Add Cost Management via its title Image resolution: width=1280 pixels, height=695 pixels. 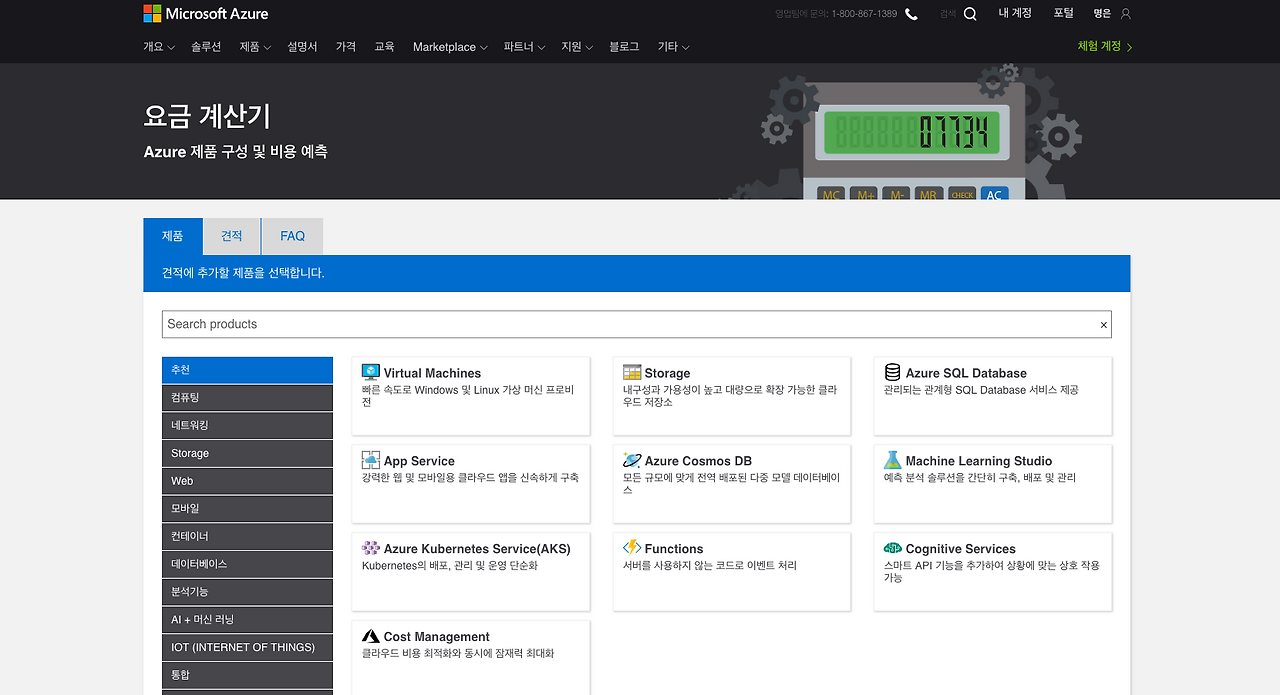[436, 637]
